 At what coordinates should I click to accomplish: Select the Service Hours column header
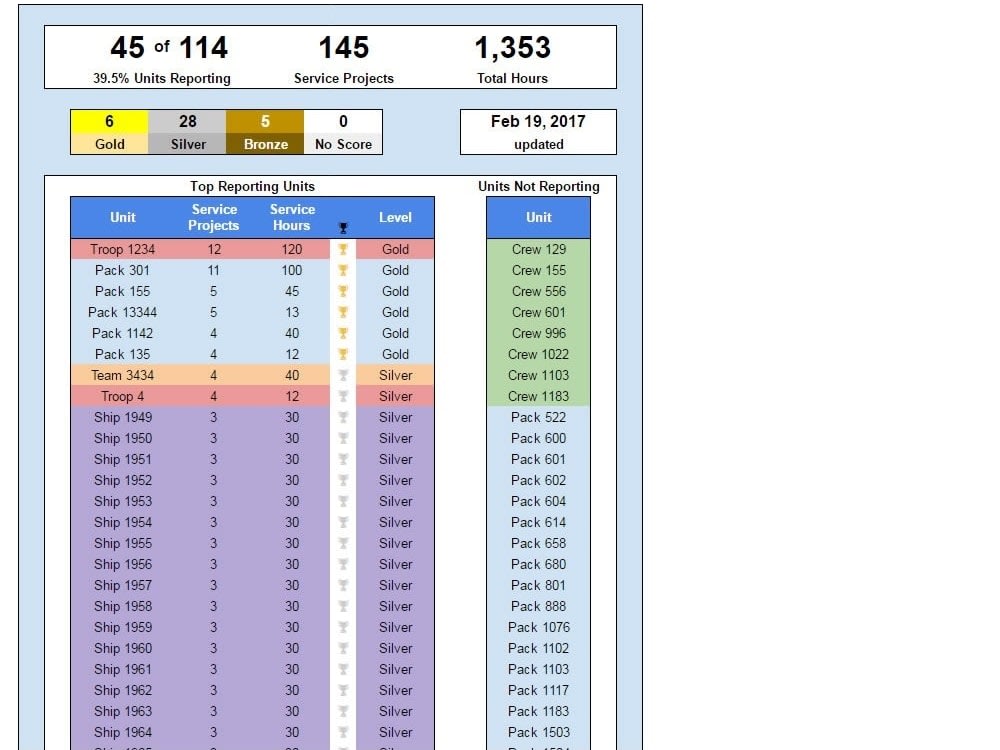(x=292, y=217)
